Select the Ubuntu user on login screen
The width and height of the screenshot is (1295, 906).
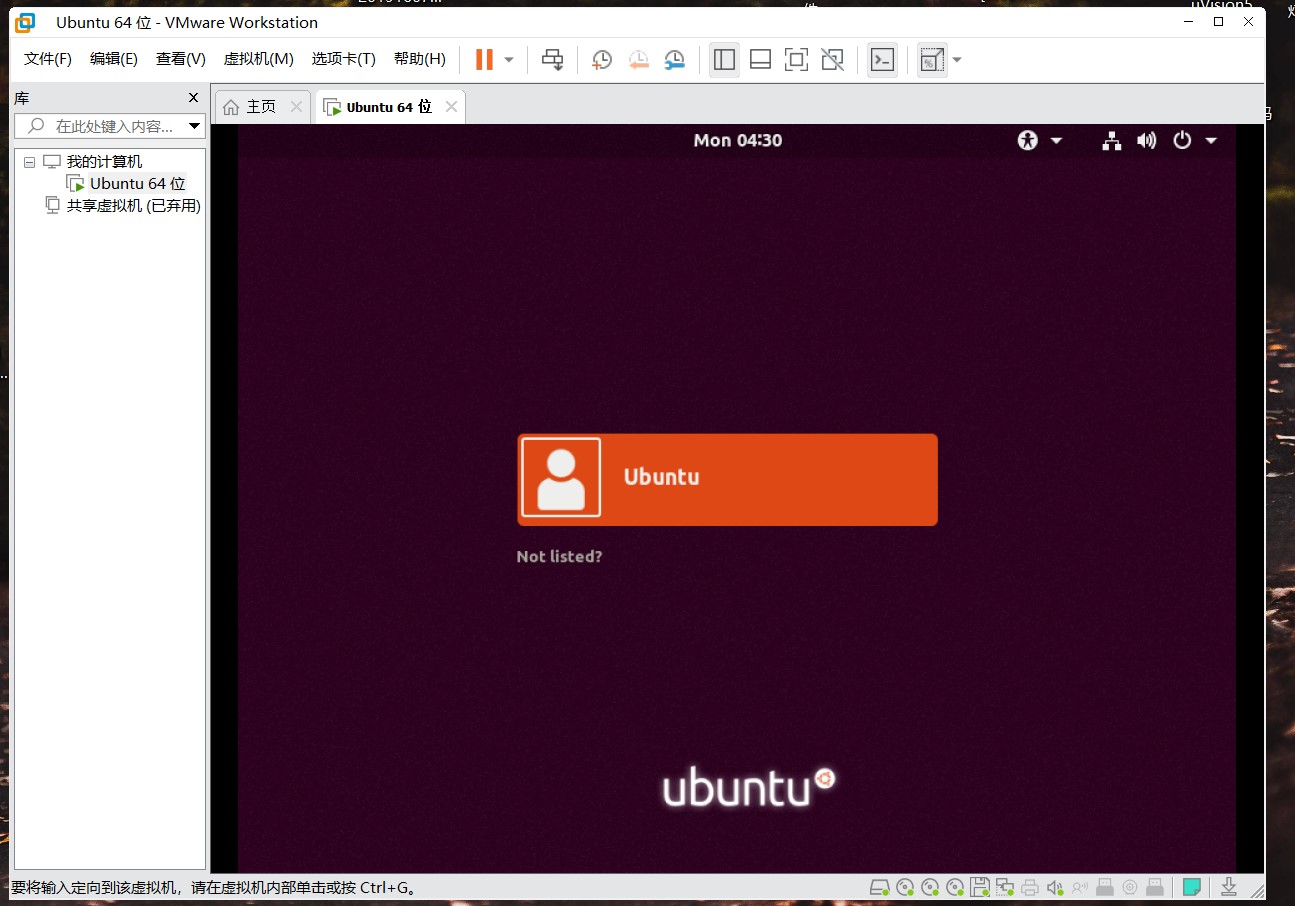(727, 479)
